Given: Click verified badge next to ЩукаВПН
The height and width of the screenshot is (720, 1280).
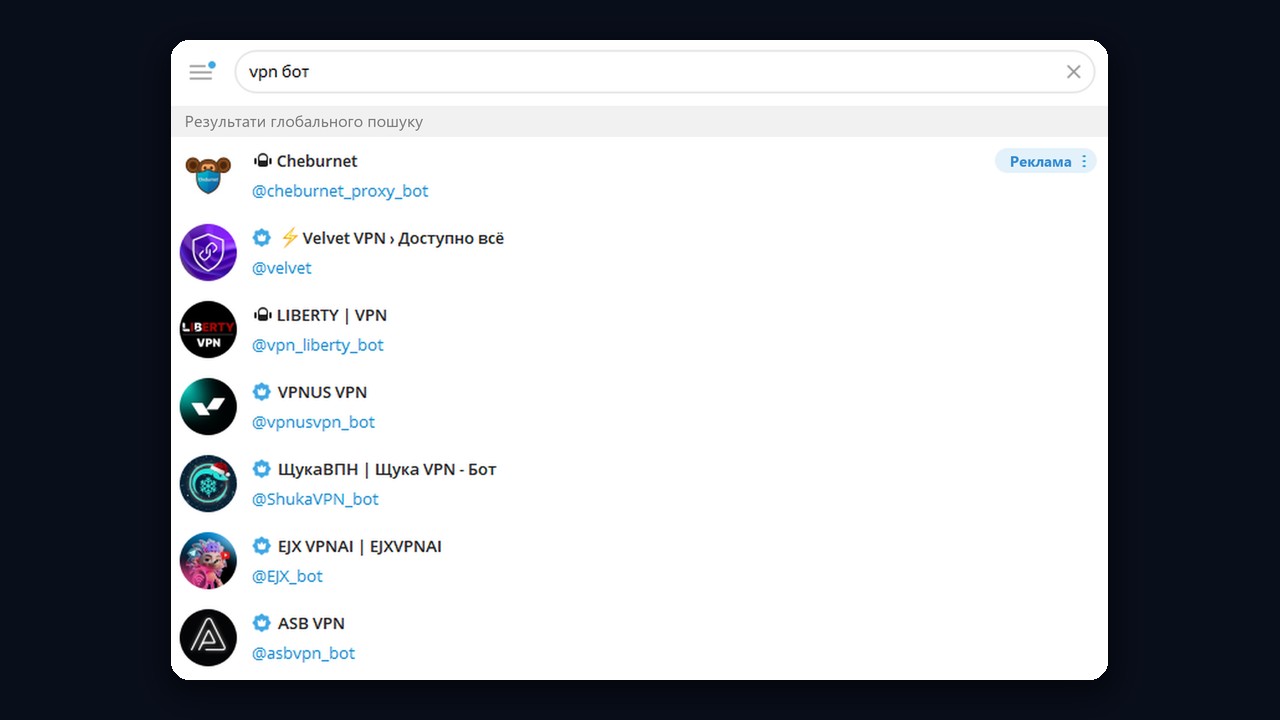Looking at the screenshot, I should [x=261, y=469].
